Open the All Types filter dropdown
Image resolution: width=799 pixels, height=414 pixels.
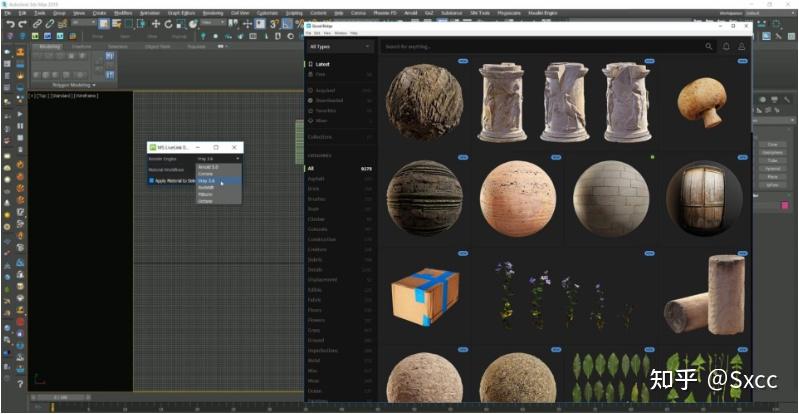tap(340, 46)
